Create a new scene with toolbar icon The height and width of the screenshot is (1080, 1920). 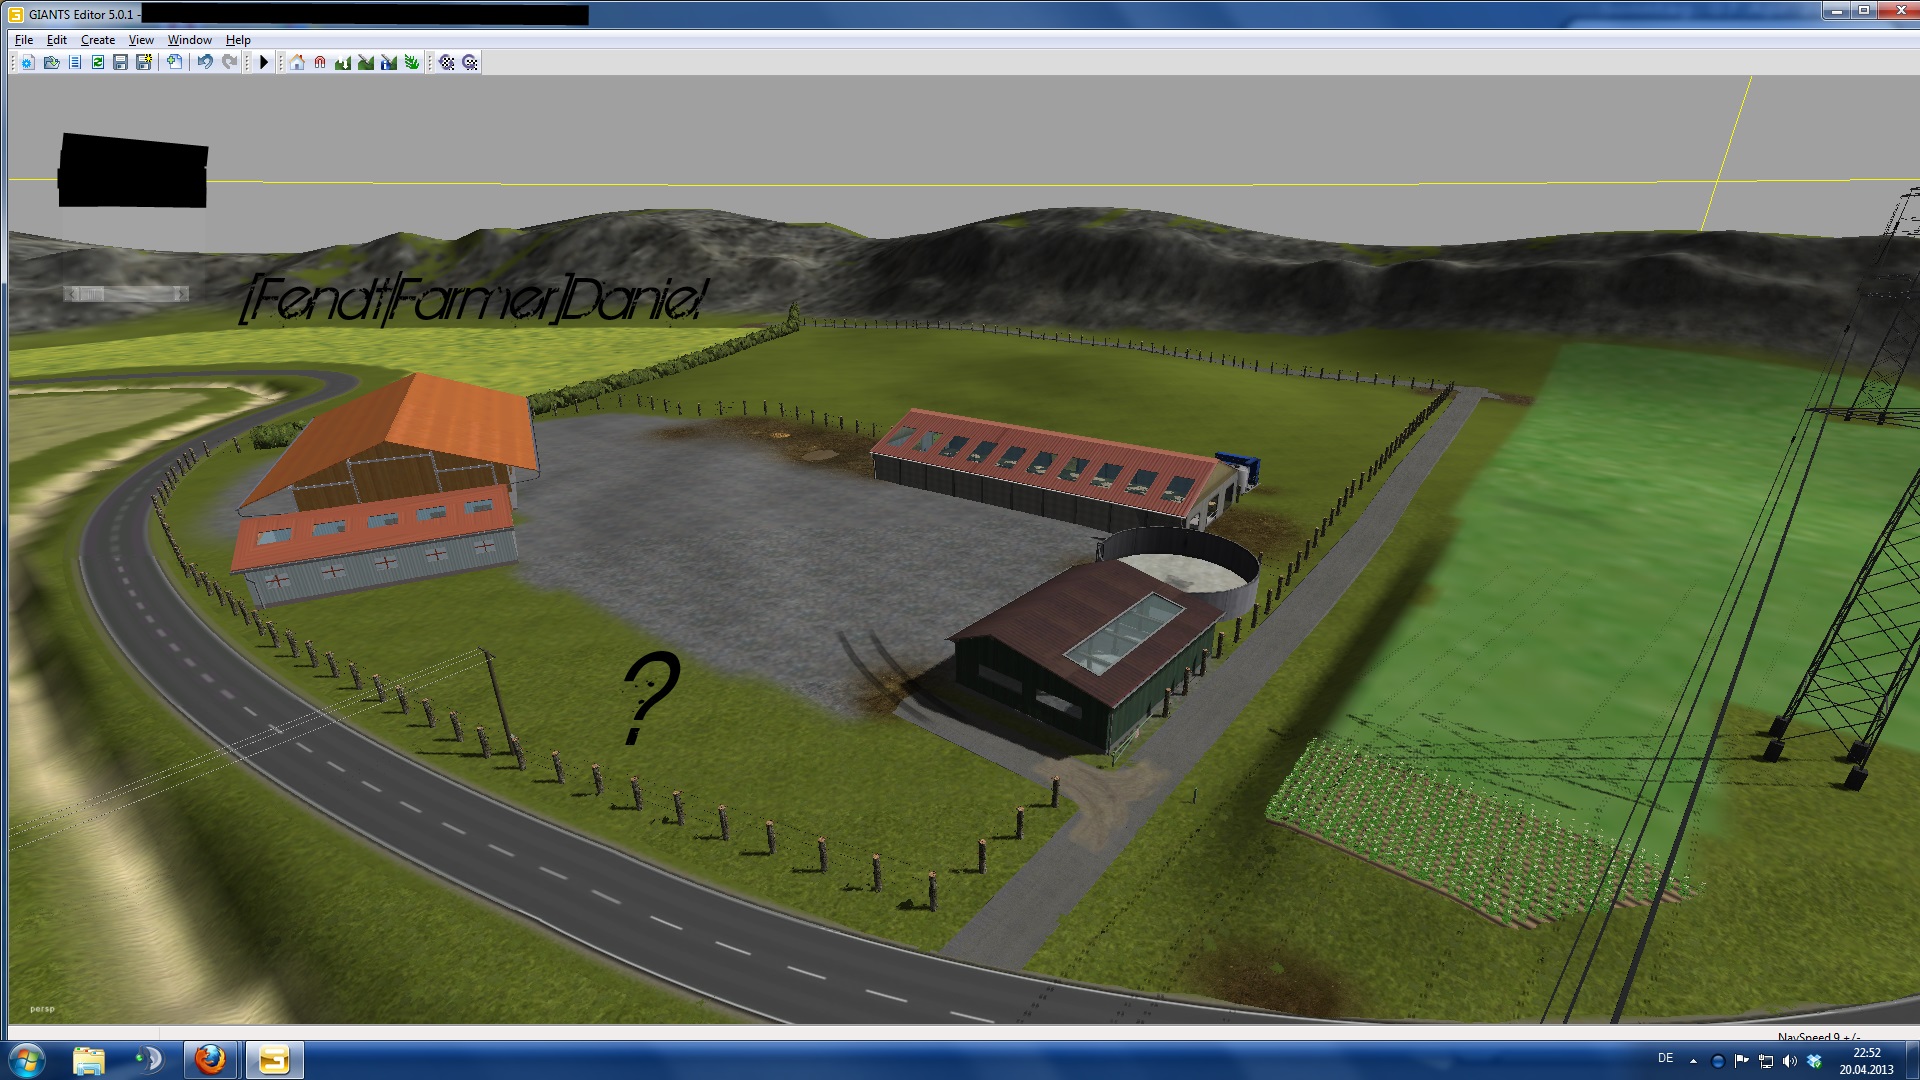coord(28,63)
